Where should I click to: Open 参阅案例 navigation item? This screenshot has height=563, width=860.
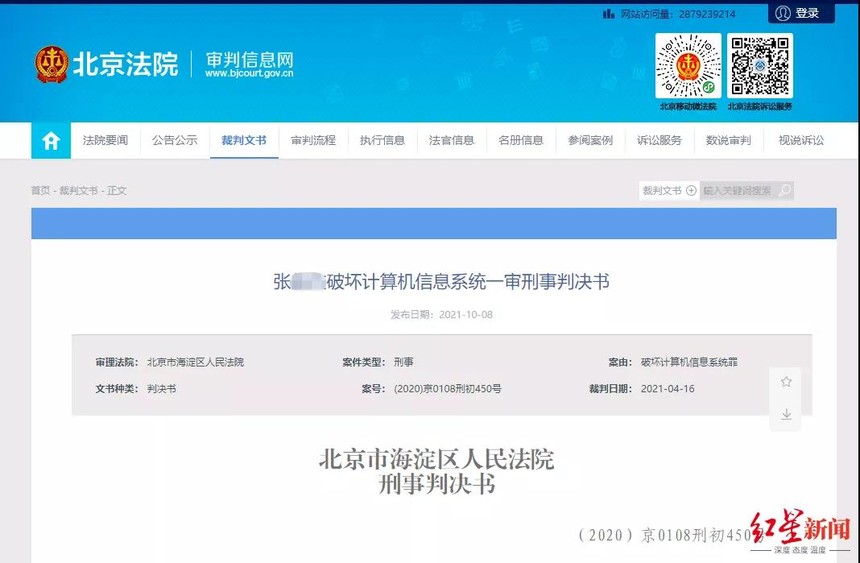[590, 140]
